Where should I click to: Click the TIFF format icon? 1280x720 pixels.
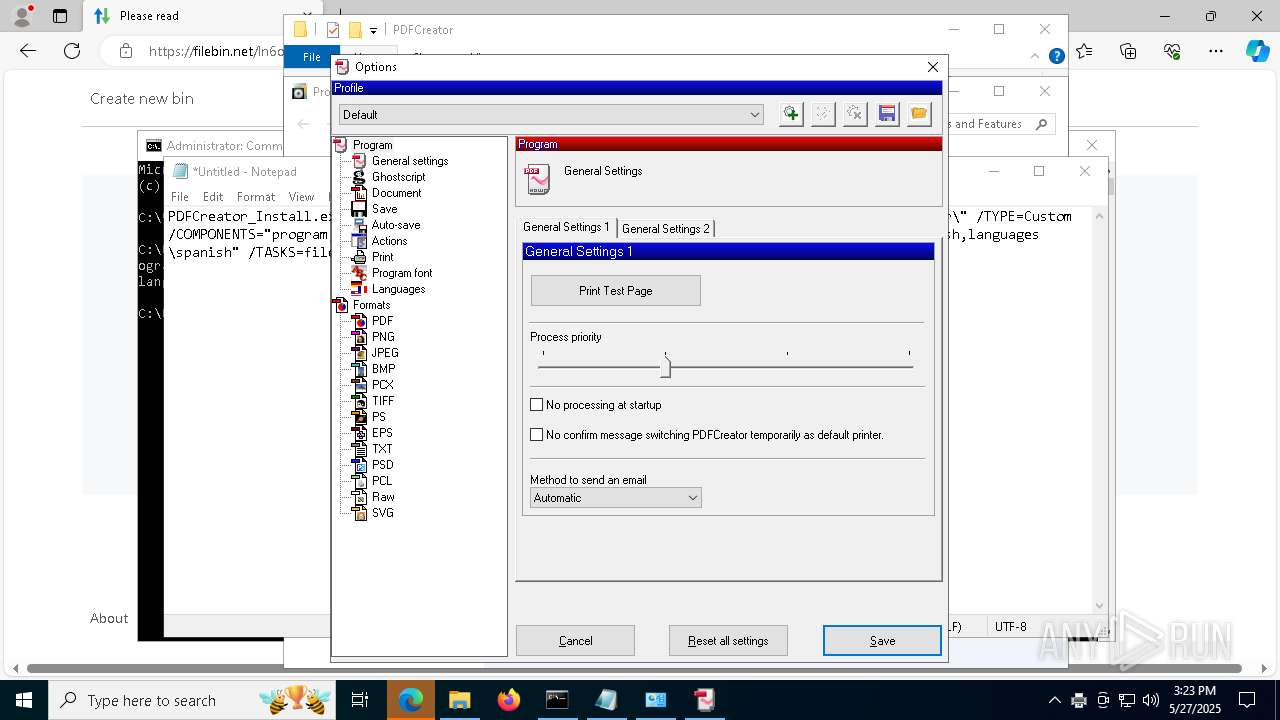tap(359, 401)
